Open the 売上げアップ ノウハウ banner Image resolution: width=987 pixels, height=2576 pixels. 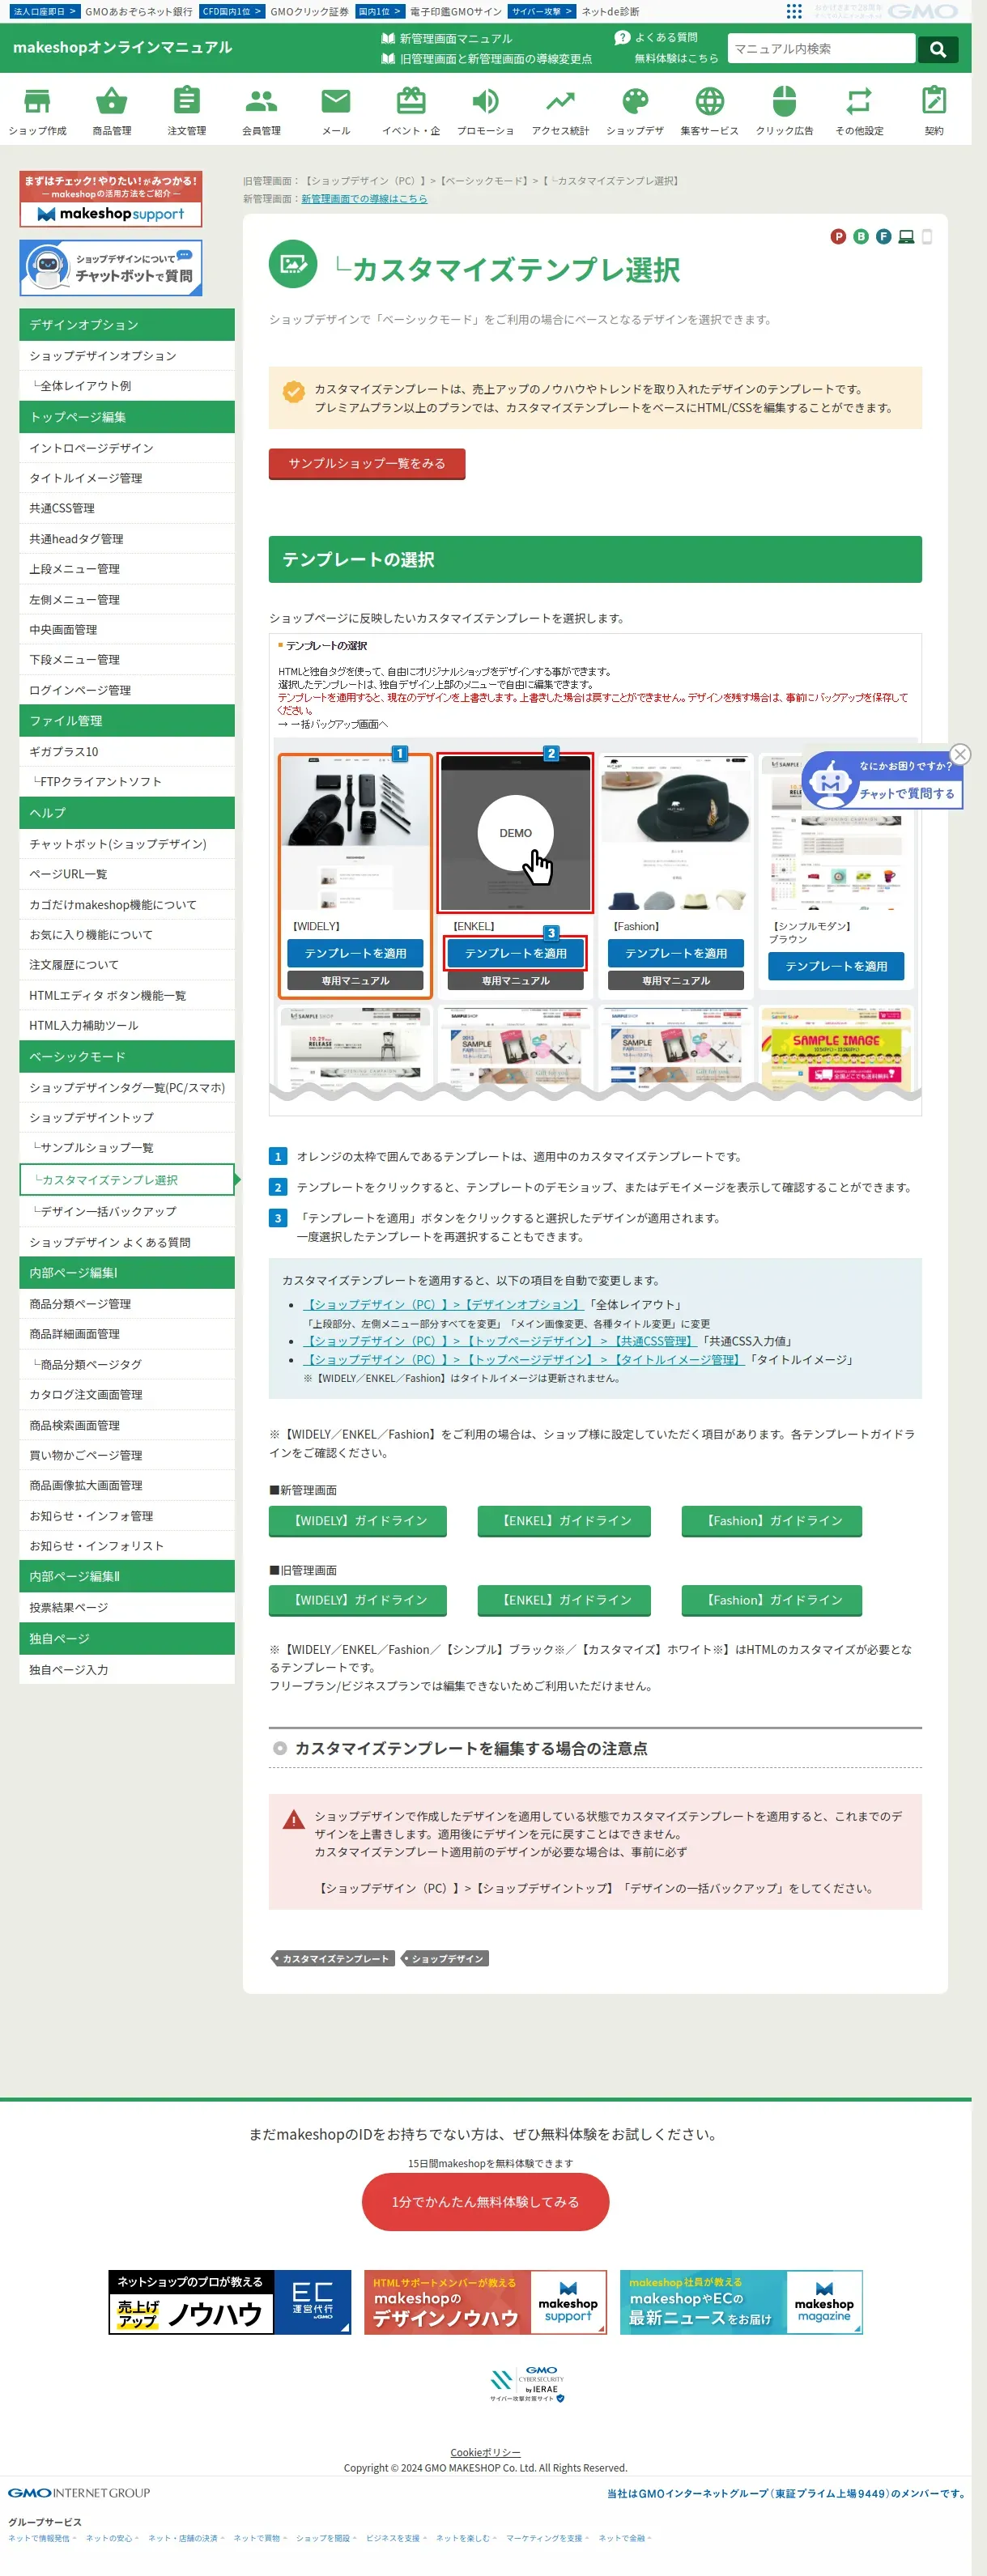[x=229, y=2302]
